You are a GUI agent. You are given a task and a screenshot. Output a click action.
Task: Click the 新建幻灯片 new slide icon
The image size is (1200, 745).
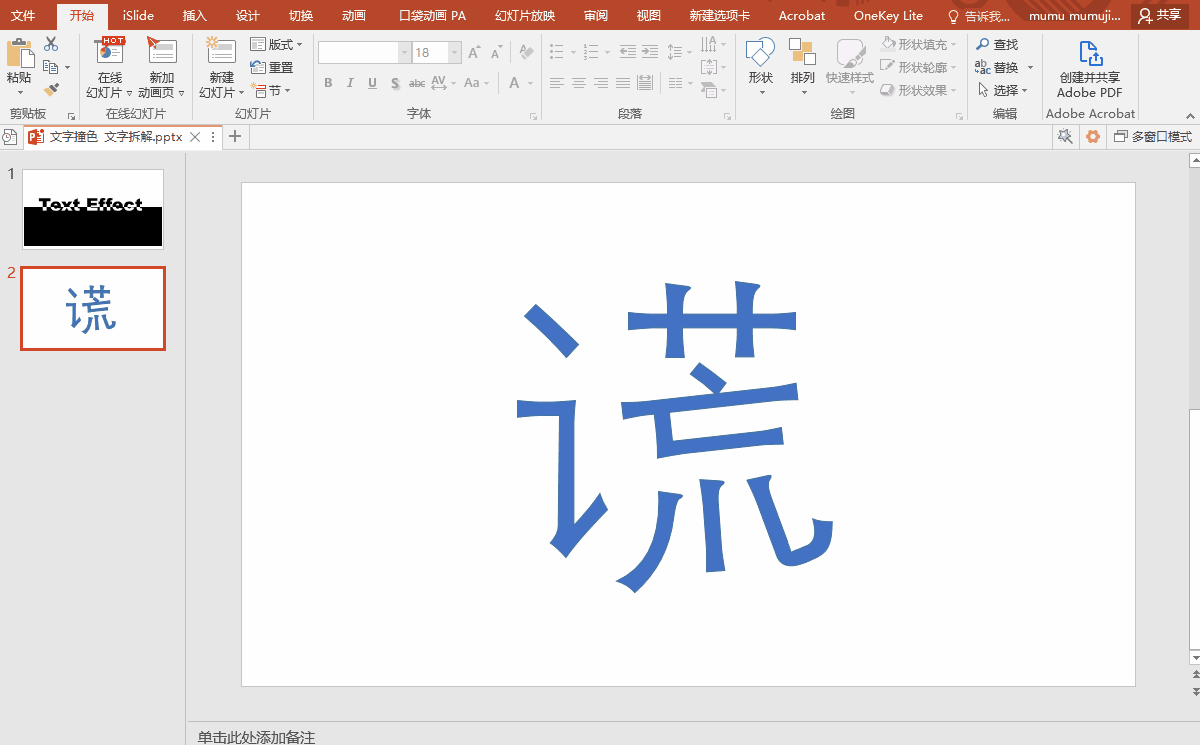point(220,52)
